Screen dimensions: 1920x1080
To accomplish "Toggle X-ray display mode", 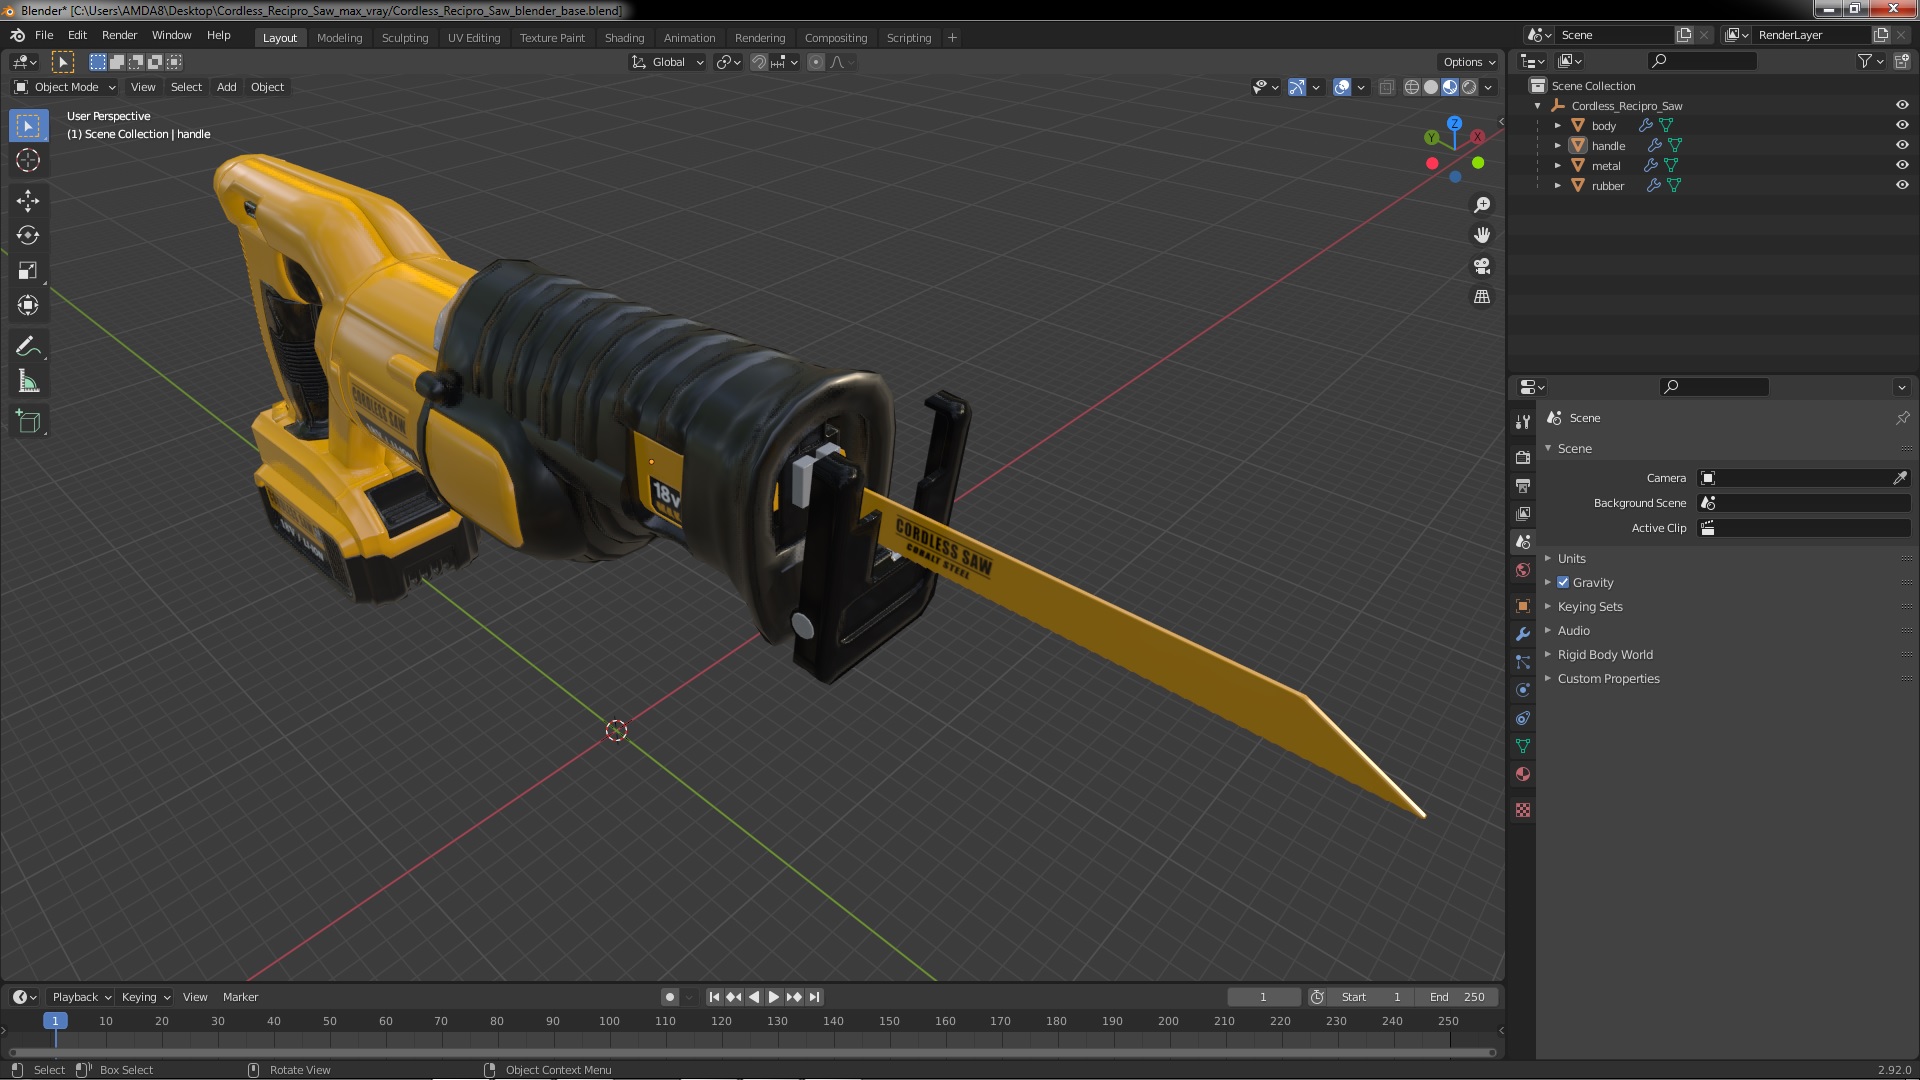I will click(1386, 87).
